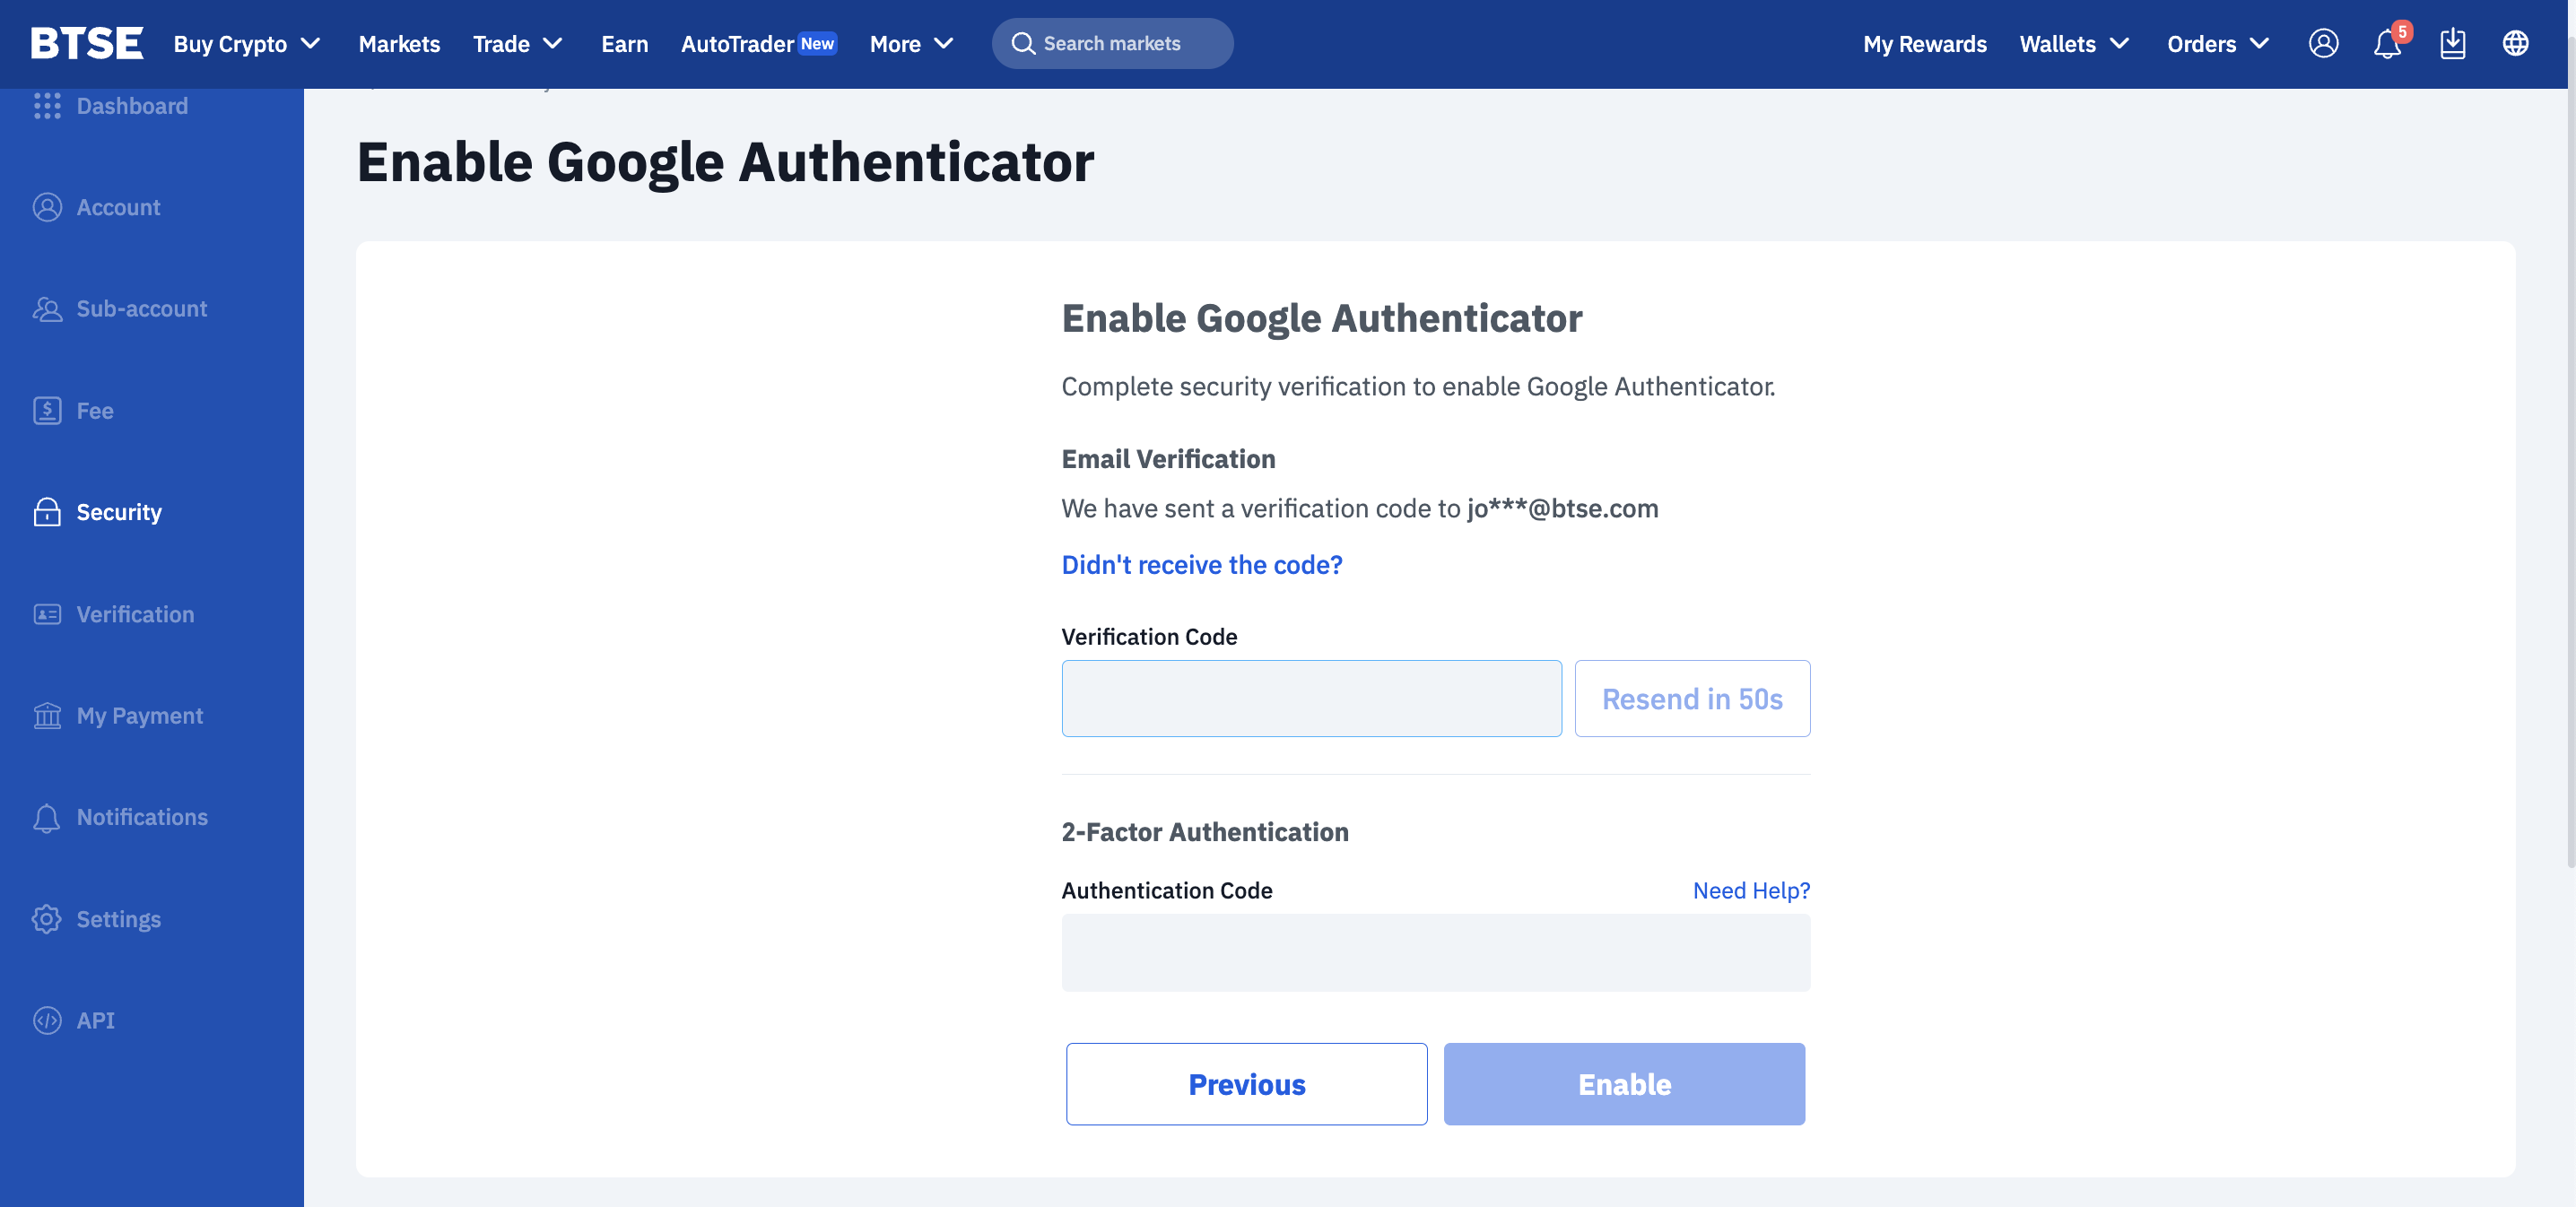Expand the Orders dropdown
The width and height of the screenshot is (2576, 1207).
tap(2217, 44)
